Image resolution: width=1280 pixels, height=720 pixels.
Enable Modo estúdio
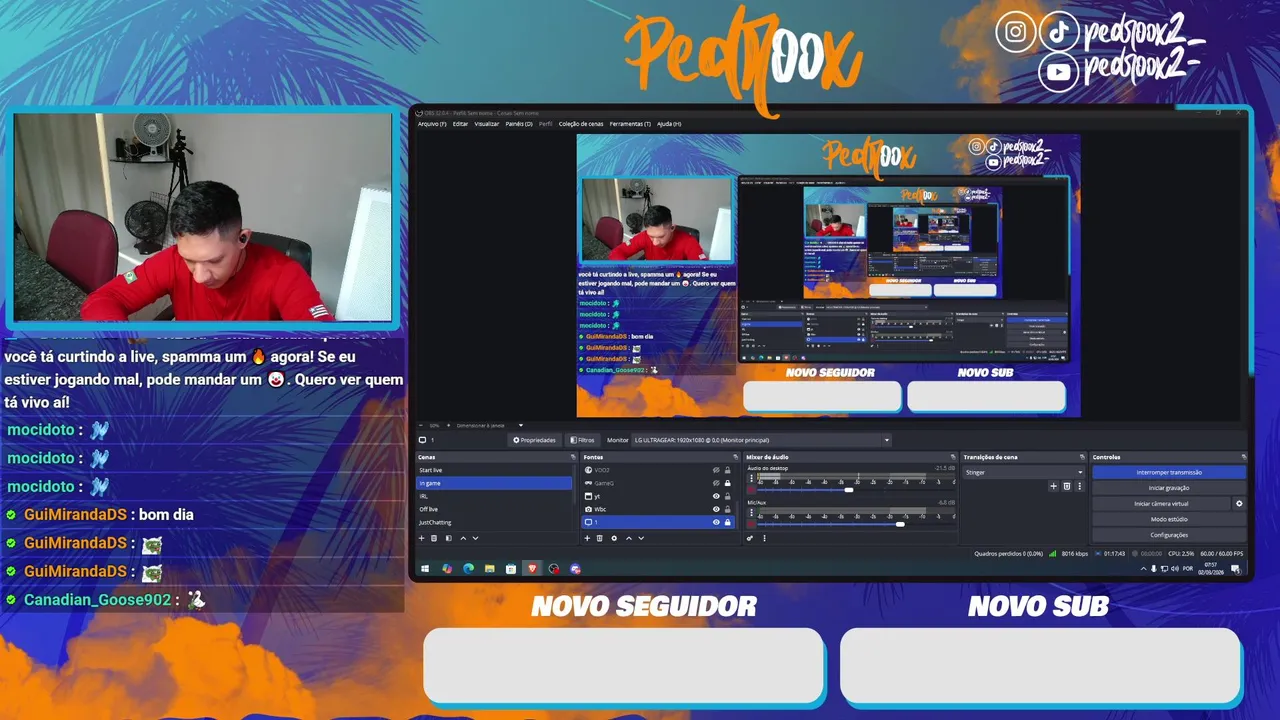point(1169,519)
